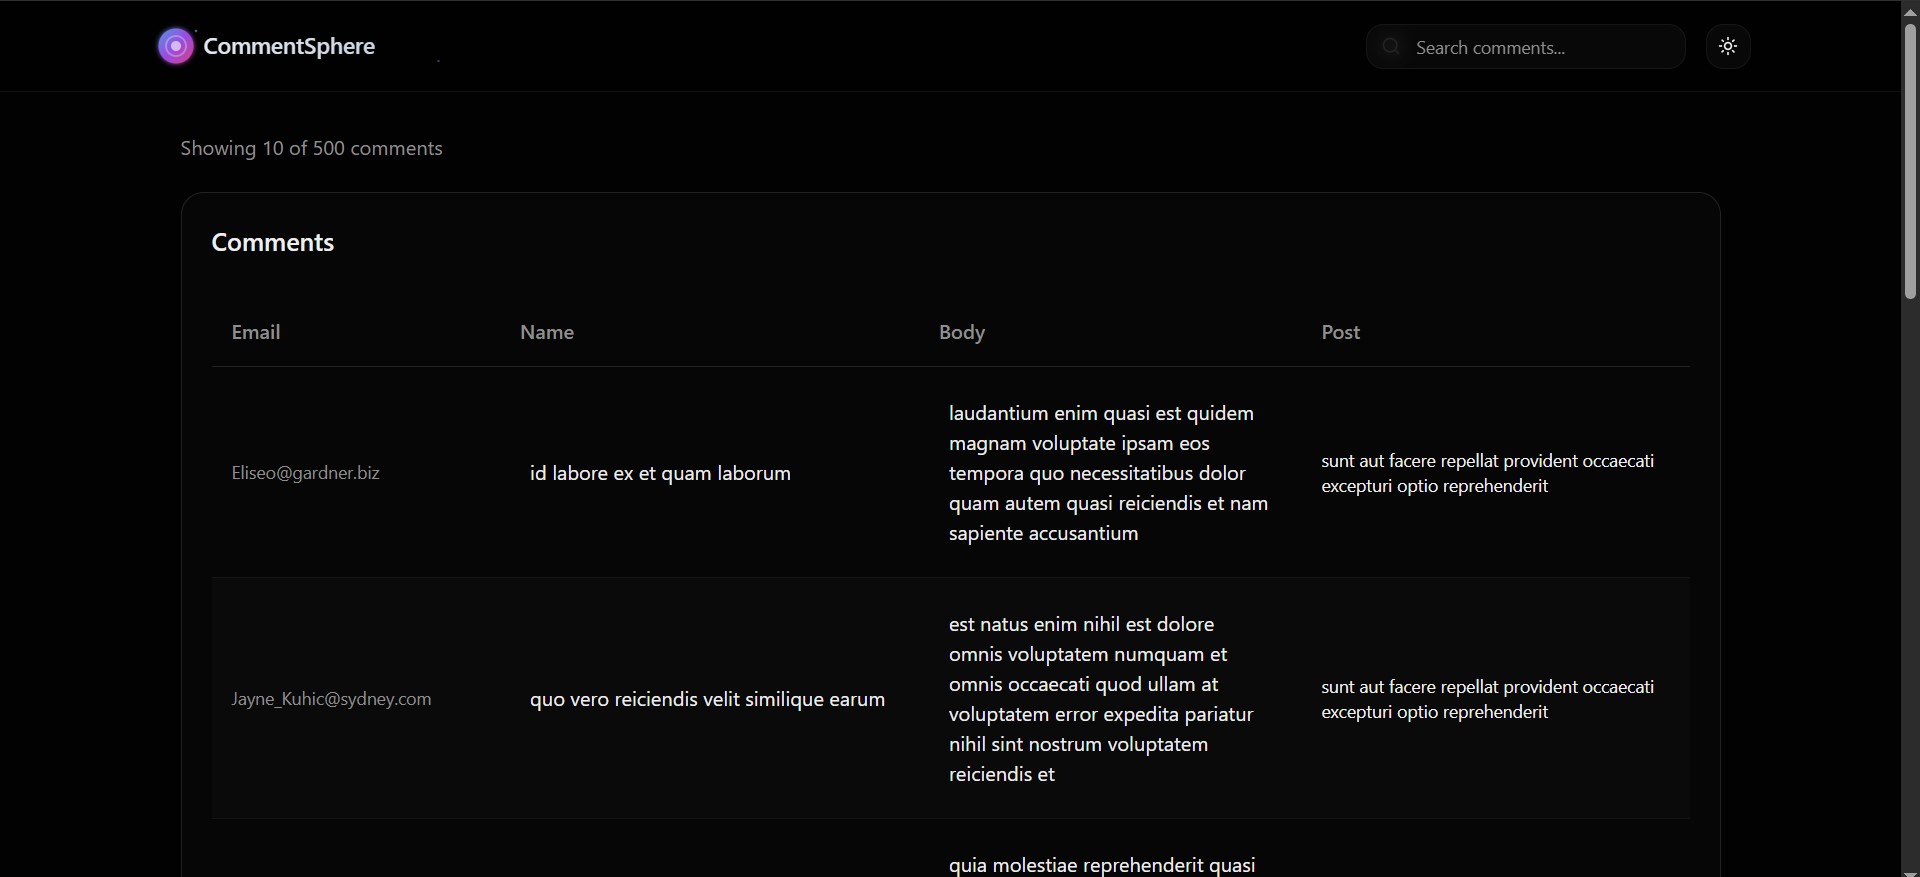Click post title in Eliseo@gardner.biz row

(1488, 473)
